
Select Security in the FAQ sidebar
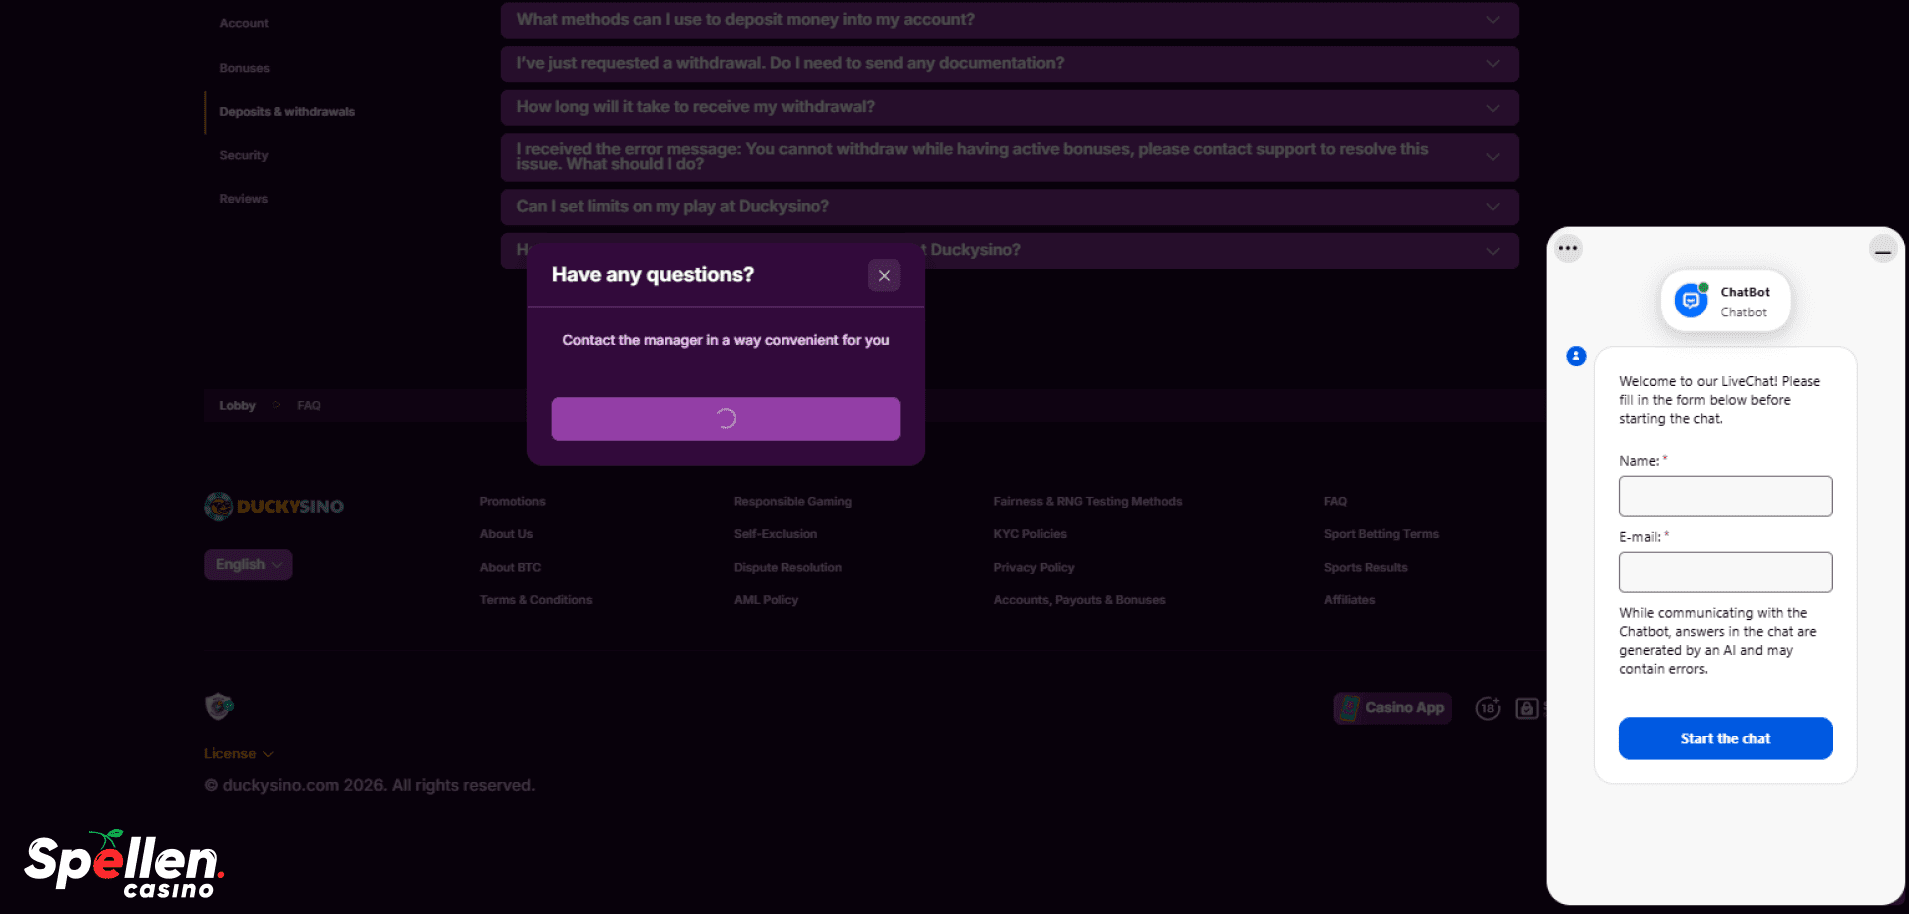point(244,156)
